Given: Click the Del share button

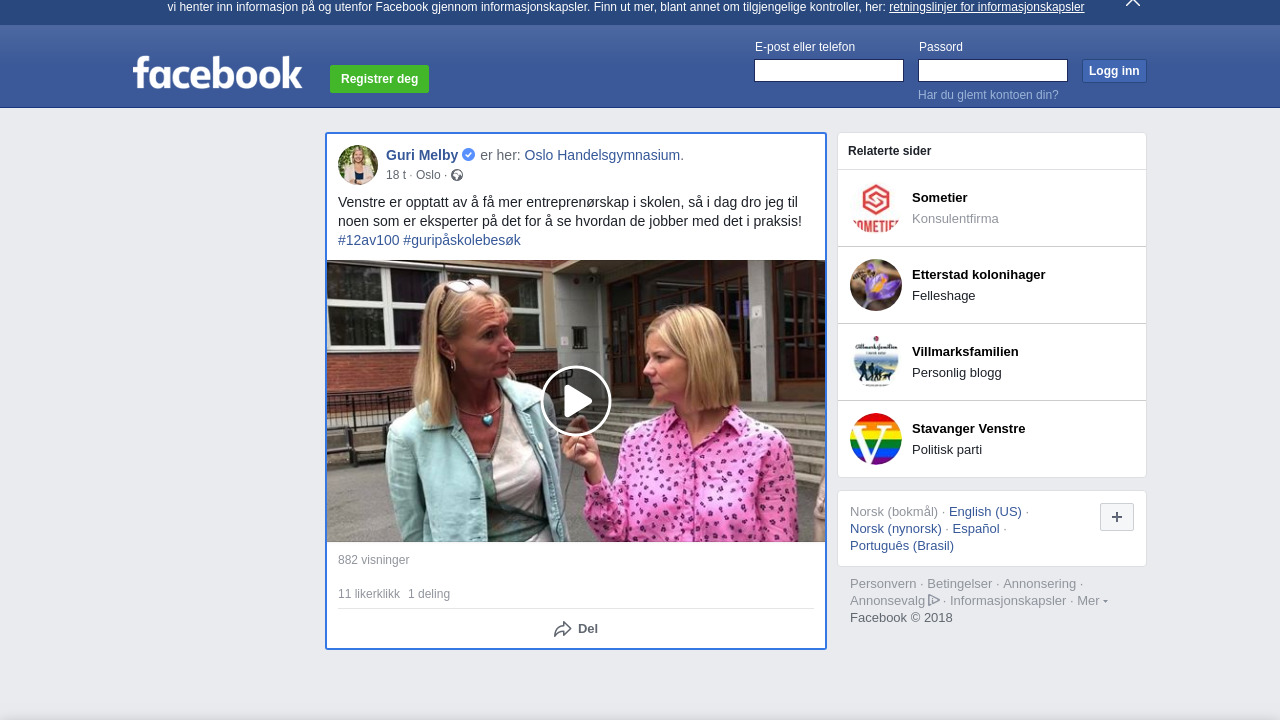Looking at the screenshot, I should (576, 629).
